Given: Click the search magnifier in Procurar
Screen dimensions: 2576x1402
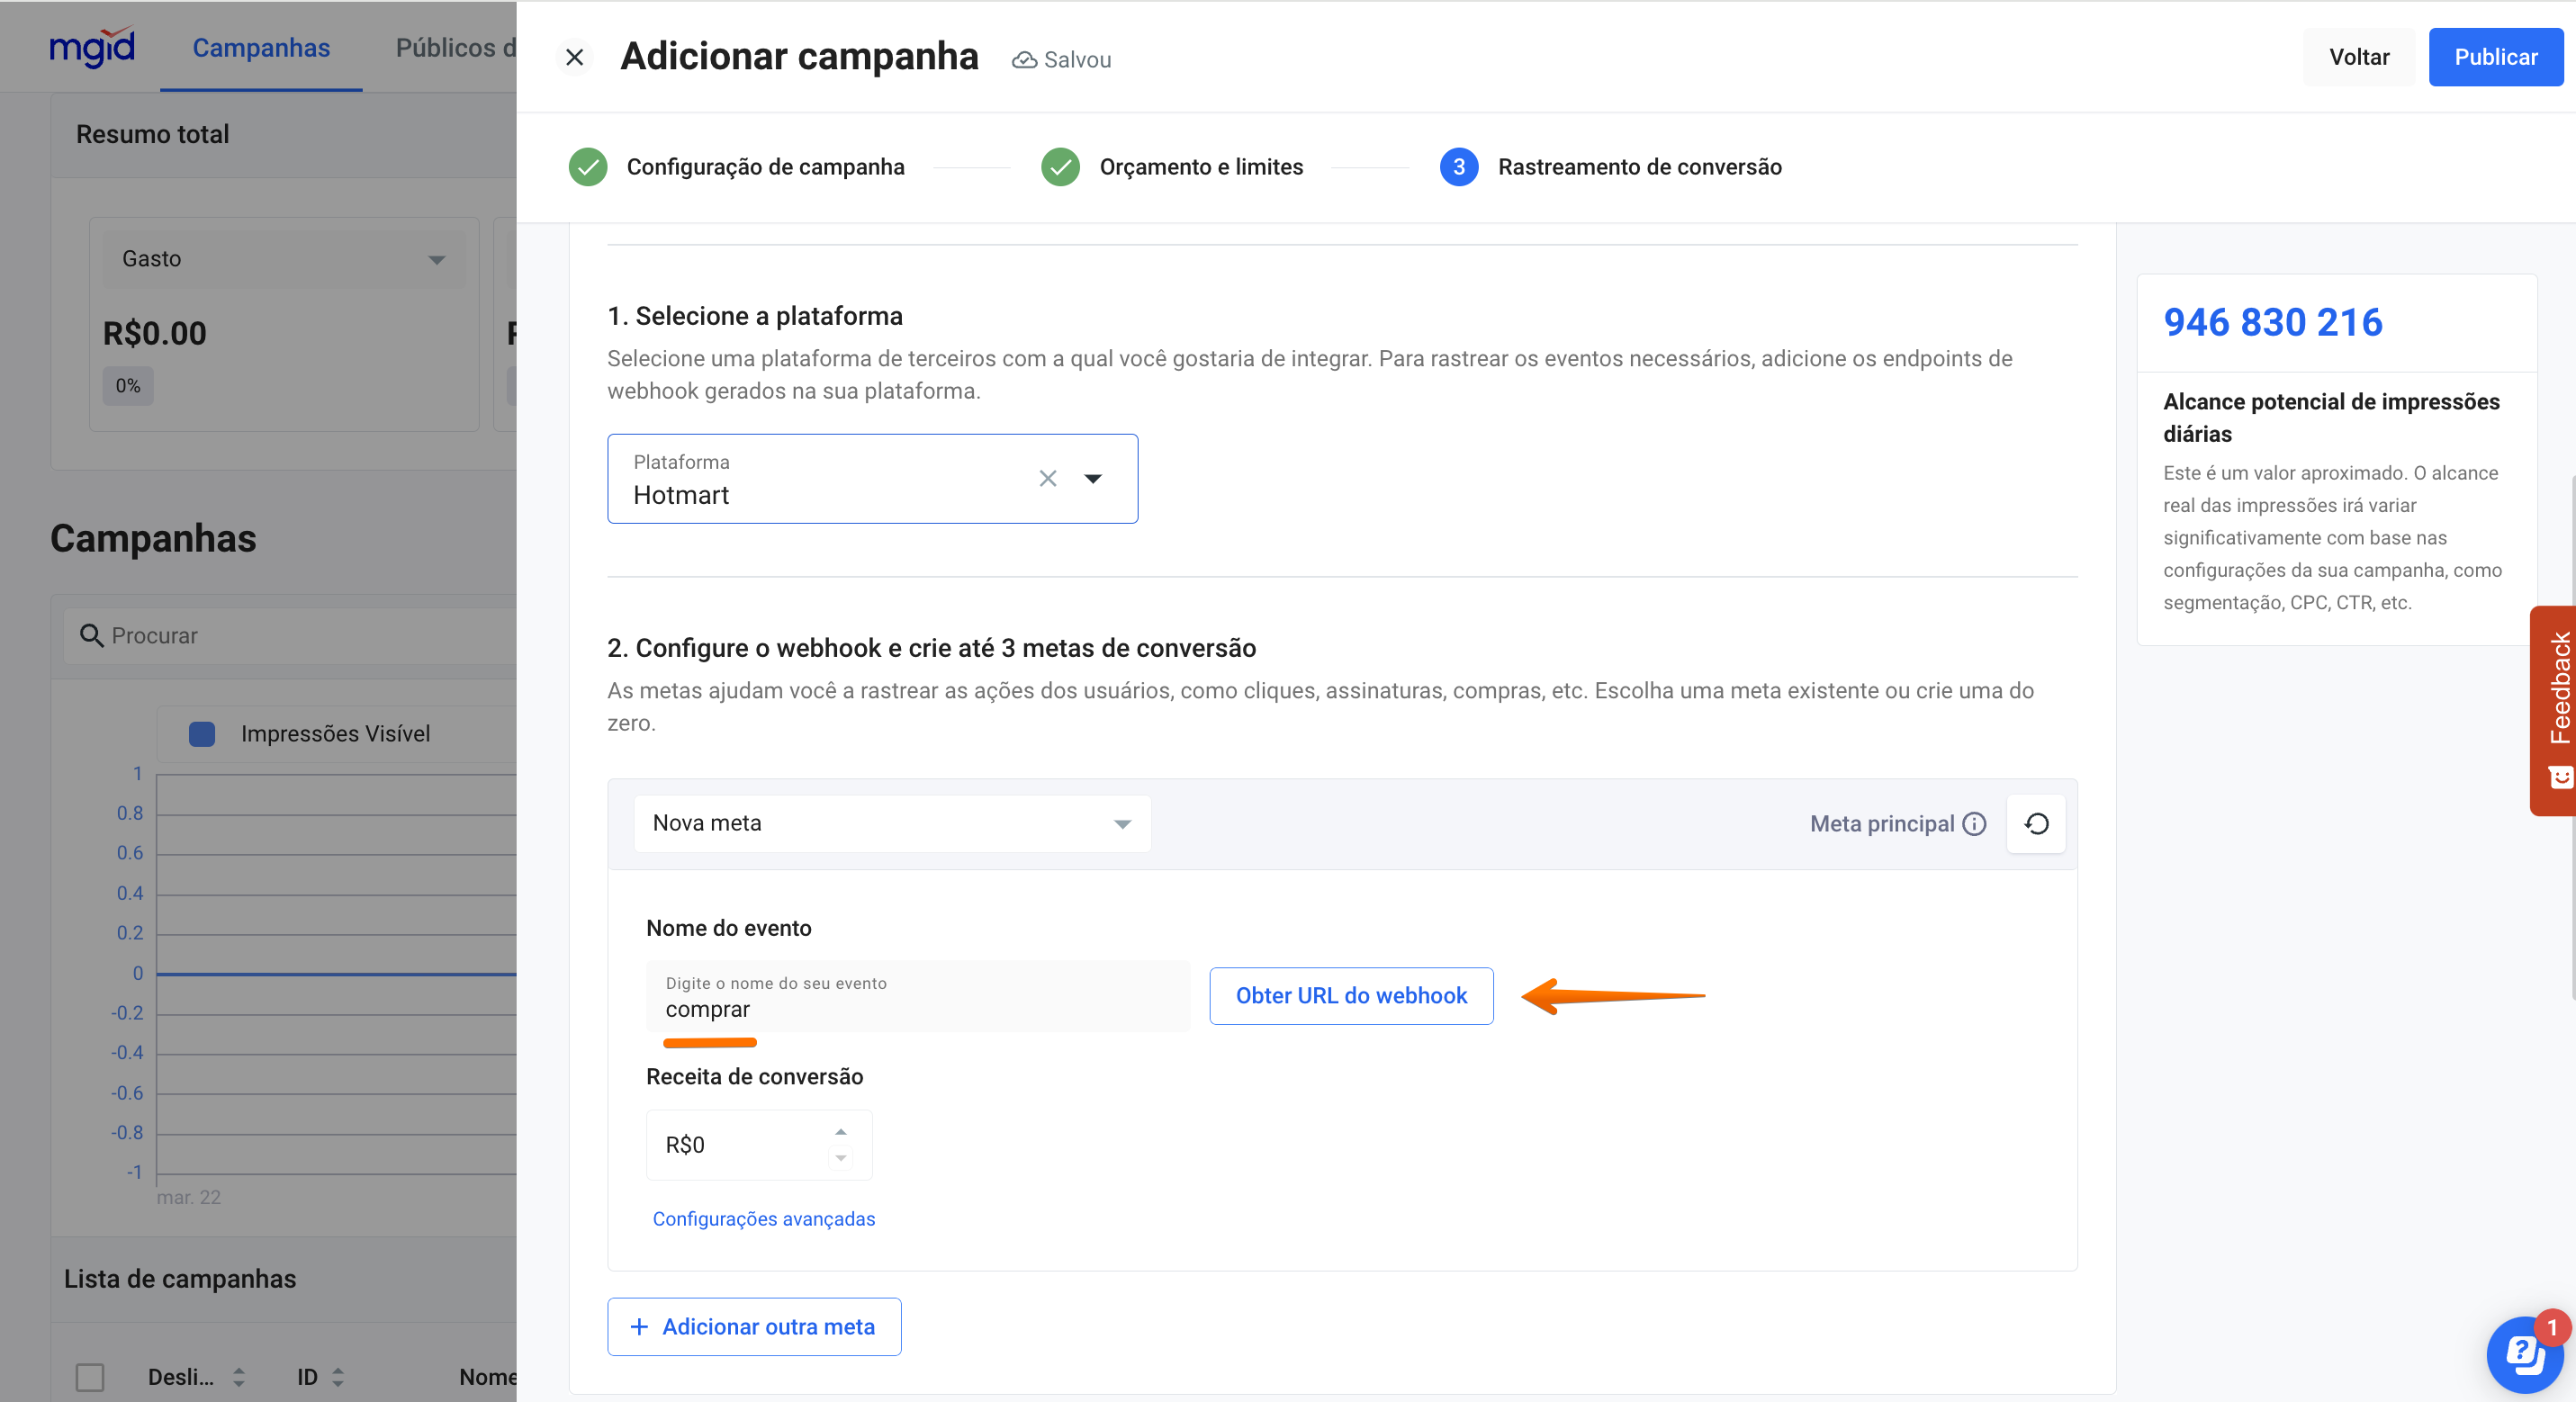Looking at the screenshot, I should pyautogui.click(x=91, y=636).
